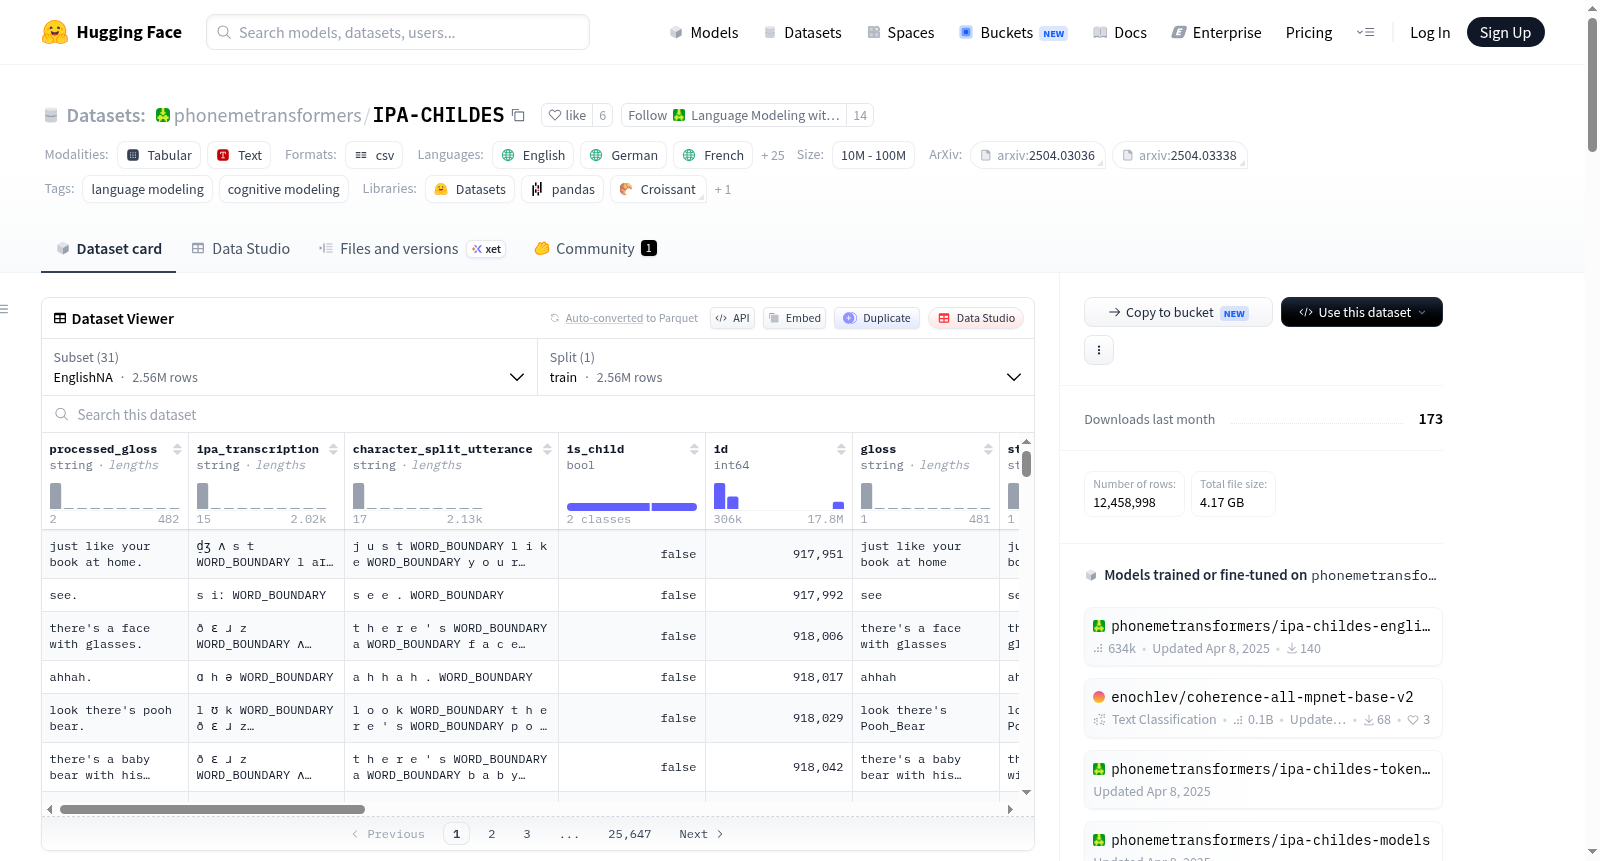Open the navigation menu icon beside Pricing
1600x861 pixels.
(1365, 32)
